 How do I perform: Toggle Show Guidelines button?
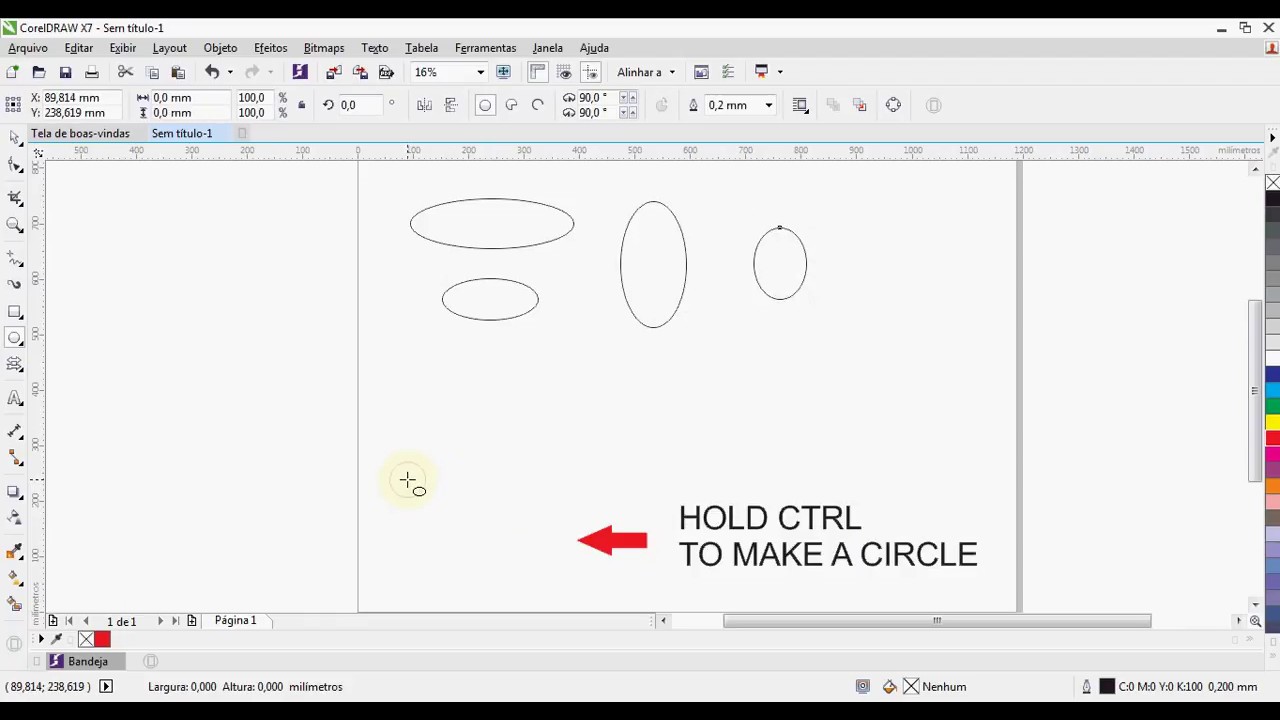click(591, 72)
